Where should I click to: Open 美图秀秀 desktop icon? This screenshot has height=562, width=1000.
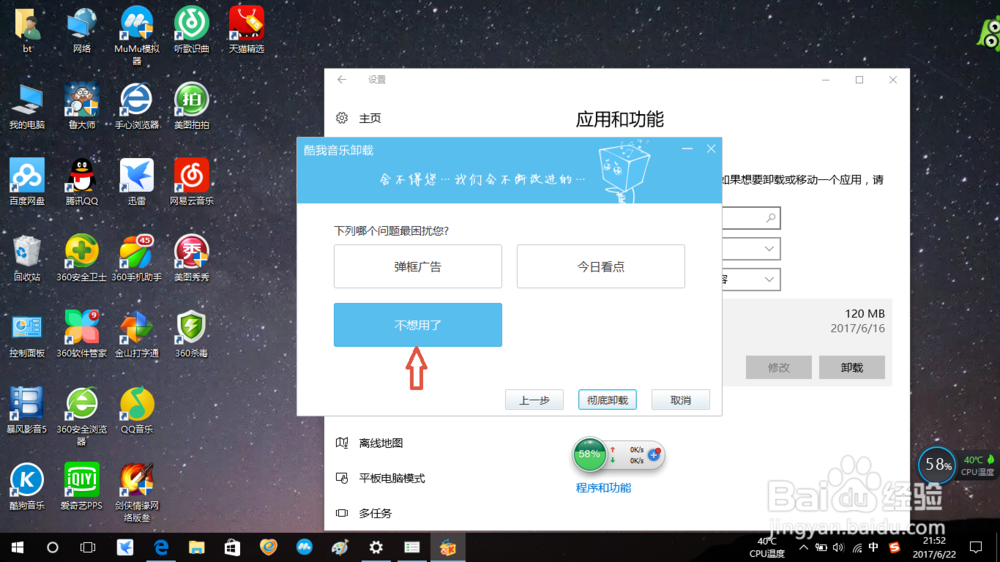[x=191, y=258]
